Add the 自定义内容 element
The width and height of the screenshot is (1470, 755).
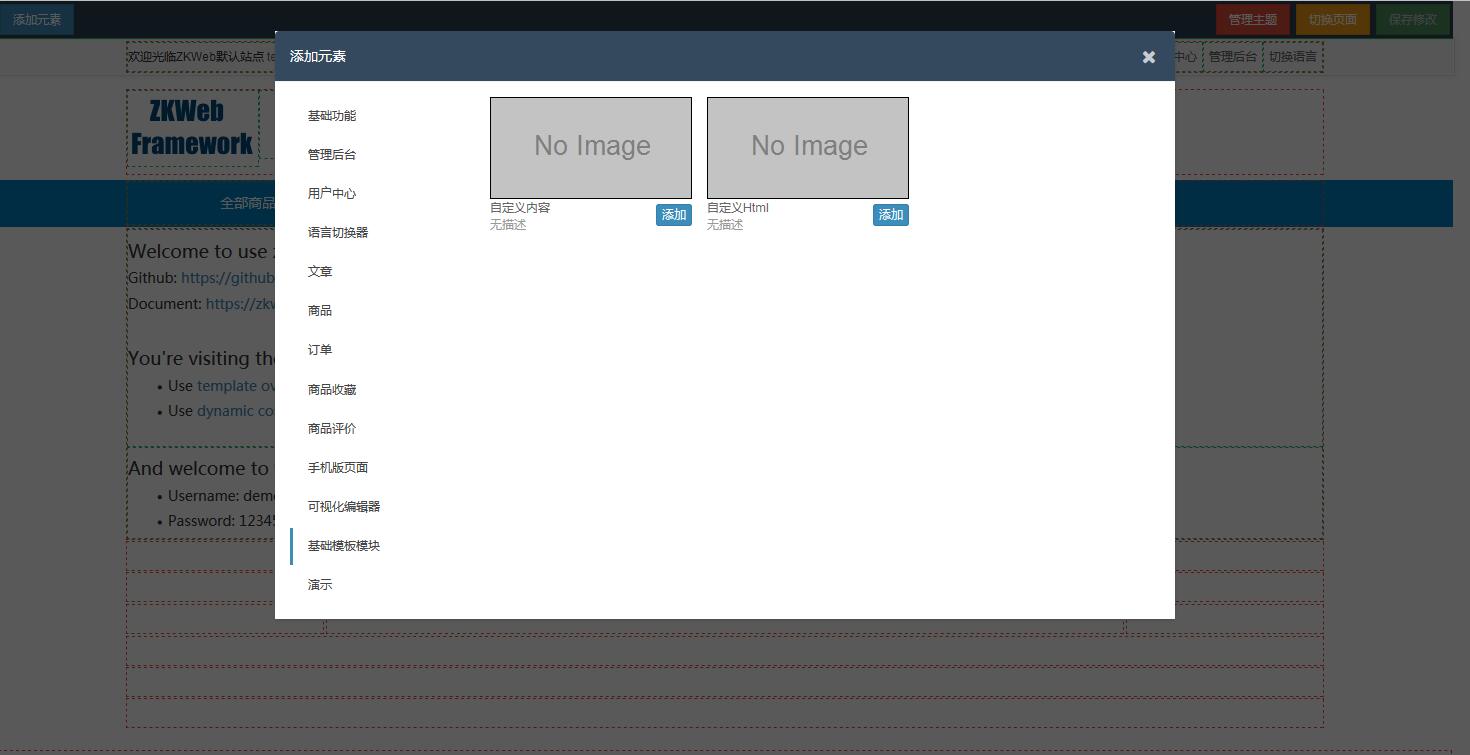674,215
